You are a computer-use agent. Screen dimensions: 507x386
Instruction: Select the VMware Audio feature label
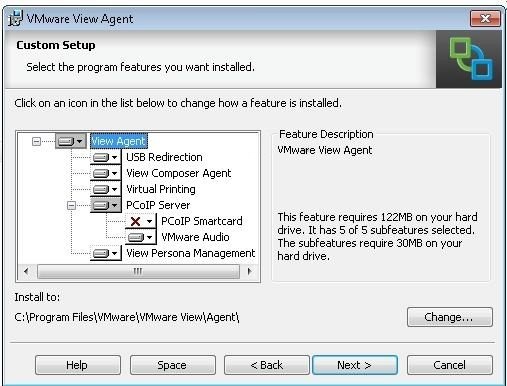[195, 237]
